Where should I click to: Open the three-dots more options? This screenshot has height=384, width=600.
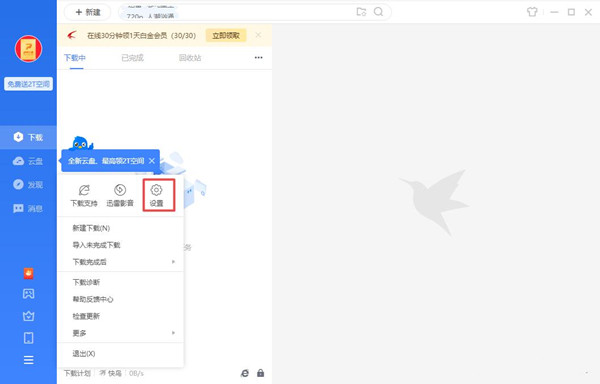pyautogui.click(x=259, y=57)
